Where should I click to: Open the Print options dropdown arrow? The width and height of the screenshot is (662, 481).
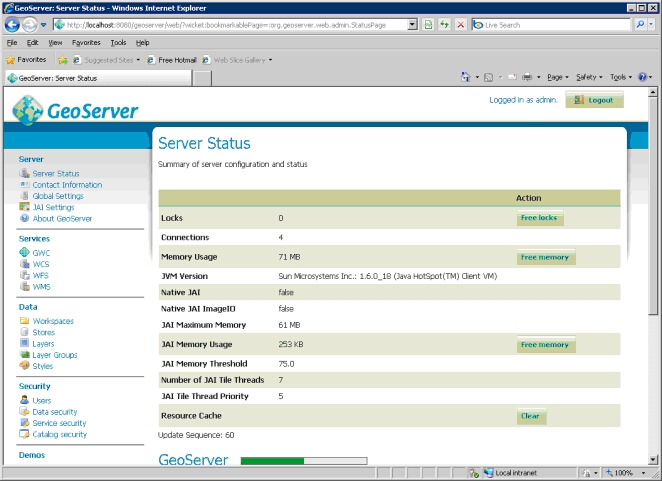pos(538,77)
